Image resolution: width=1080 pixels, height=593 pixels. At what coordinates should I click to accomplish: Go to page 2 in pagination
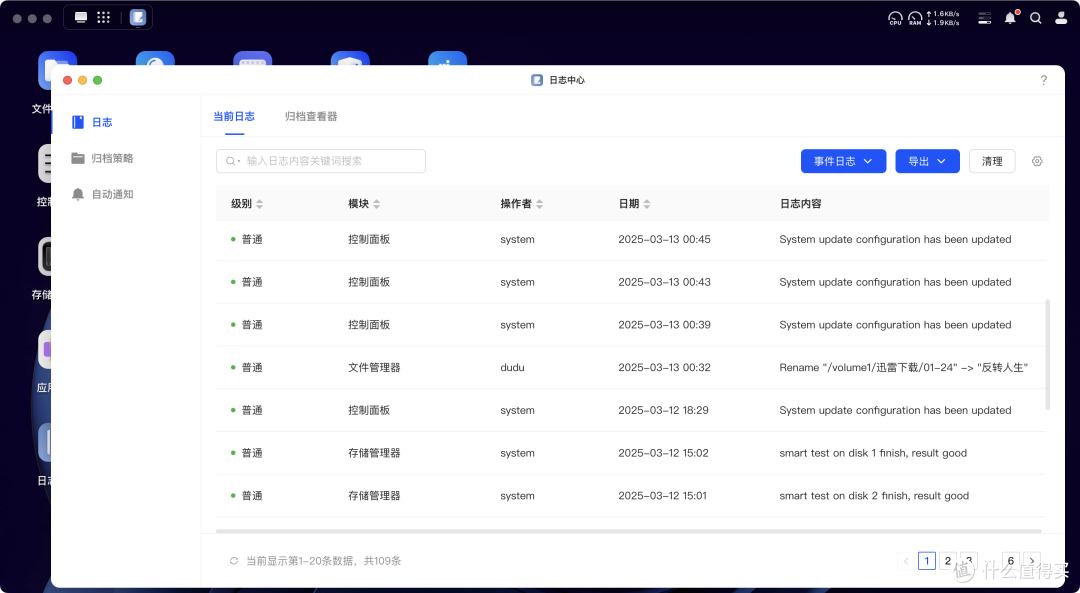coord(948,561)
